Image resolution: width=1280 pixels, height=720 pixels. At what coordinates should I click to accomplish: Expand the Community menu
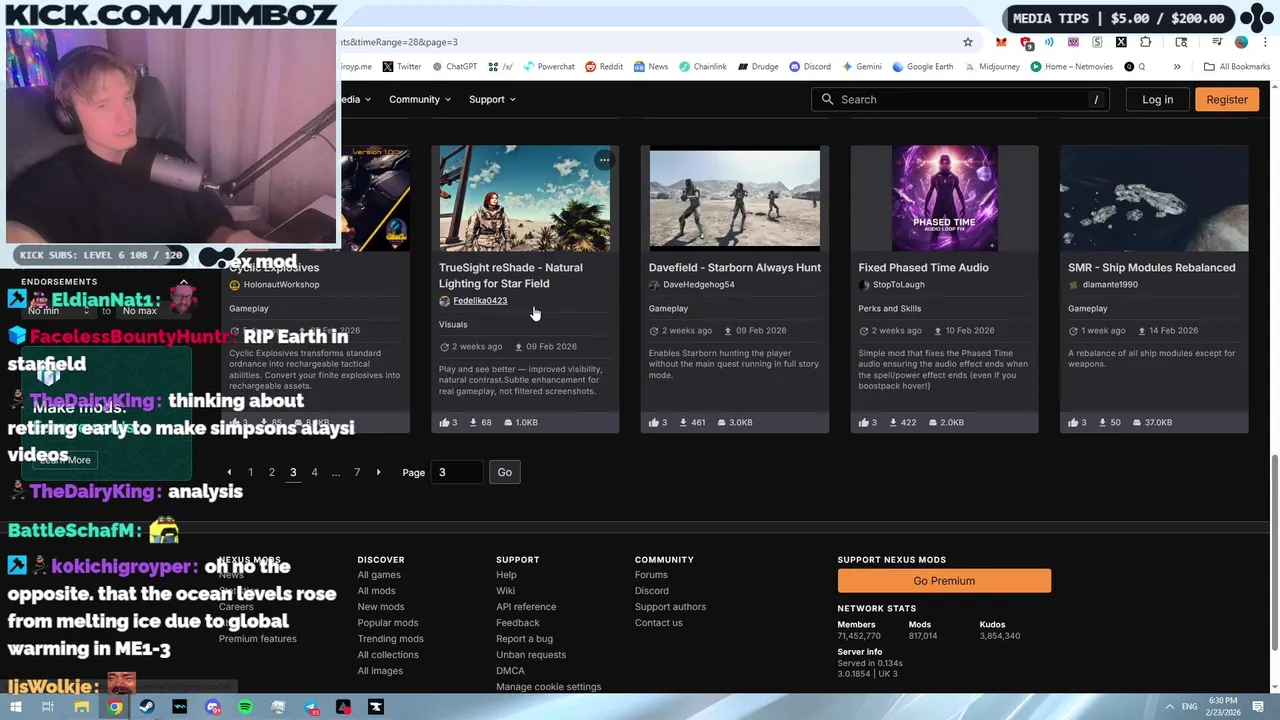tap(420, 99)
